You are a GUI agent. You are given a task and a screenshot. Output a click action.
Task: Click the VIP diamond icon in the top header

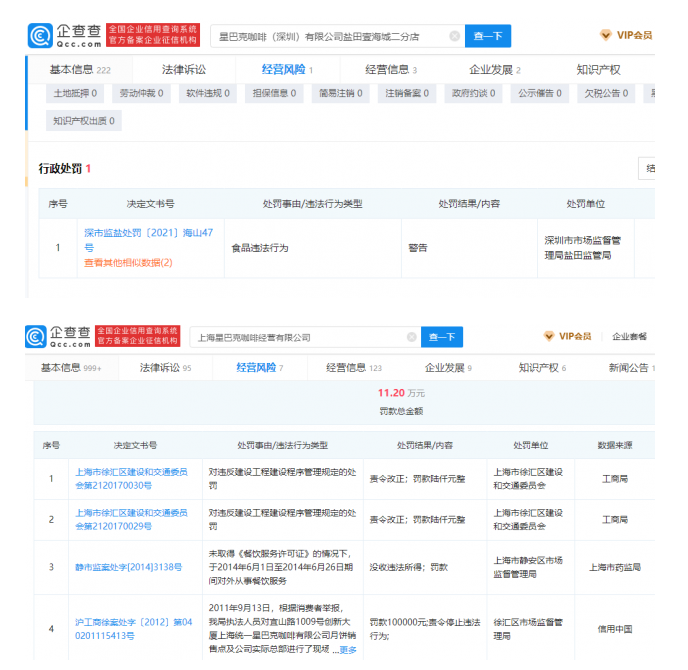tap(606, 35)
